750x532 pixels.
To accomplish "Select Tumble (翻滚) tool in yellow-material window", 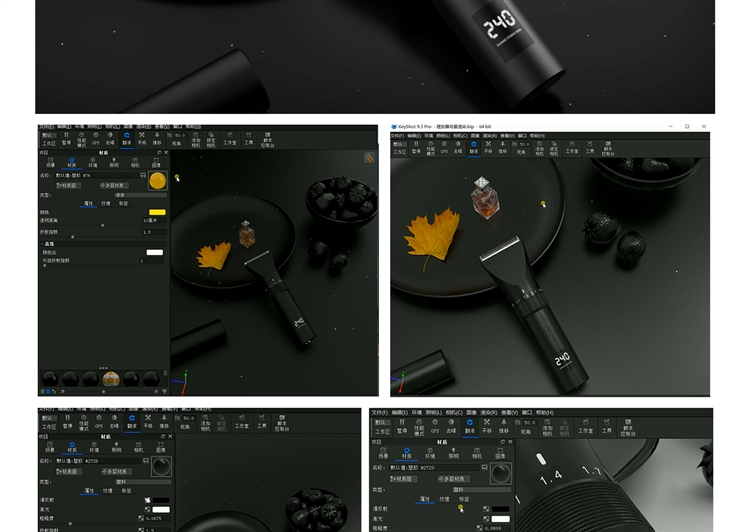I will 127,139.
